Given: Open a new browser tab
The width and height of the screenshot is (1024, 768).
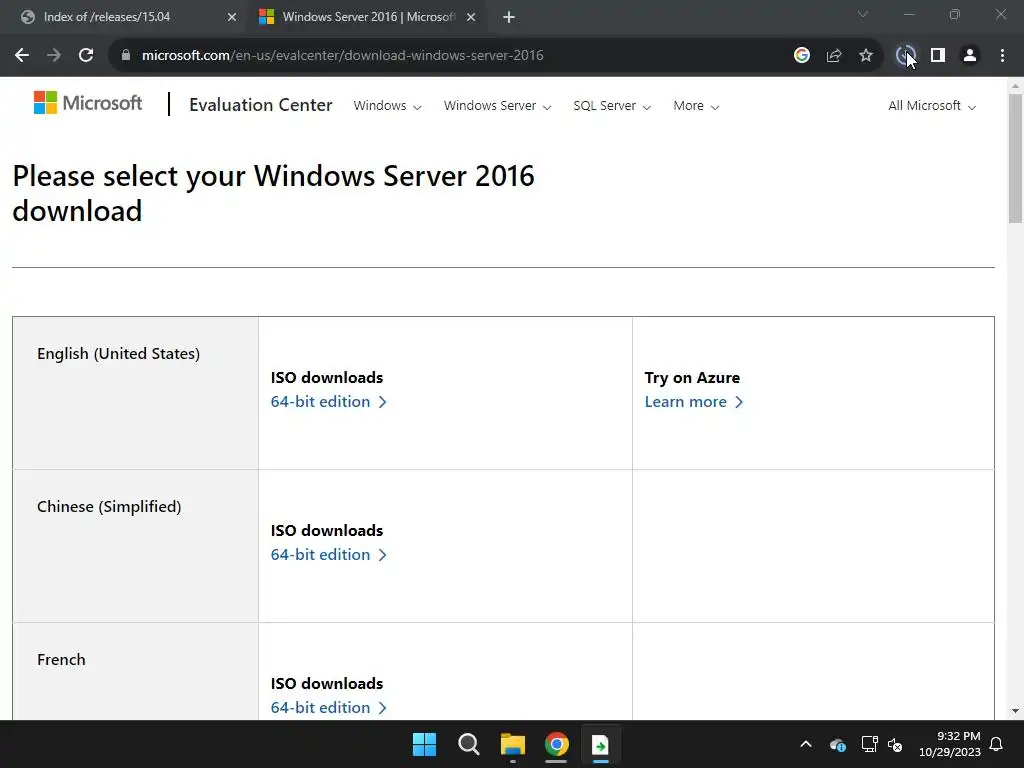Looking at the screenshot, I should 509,17.
